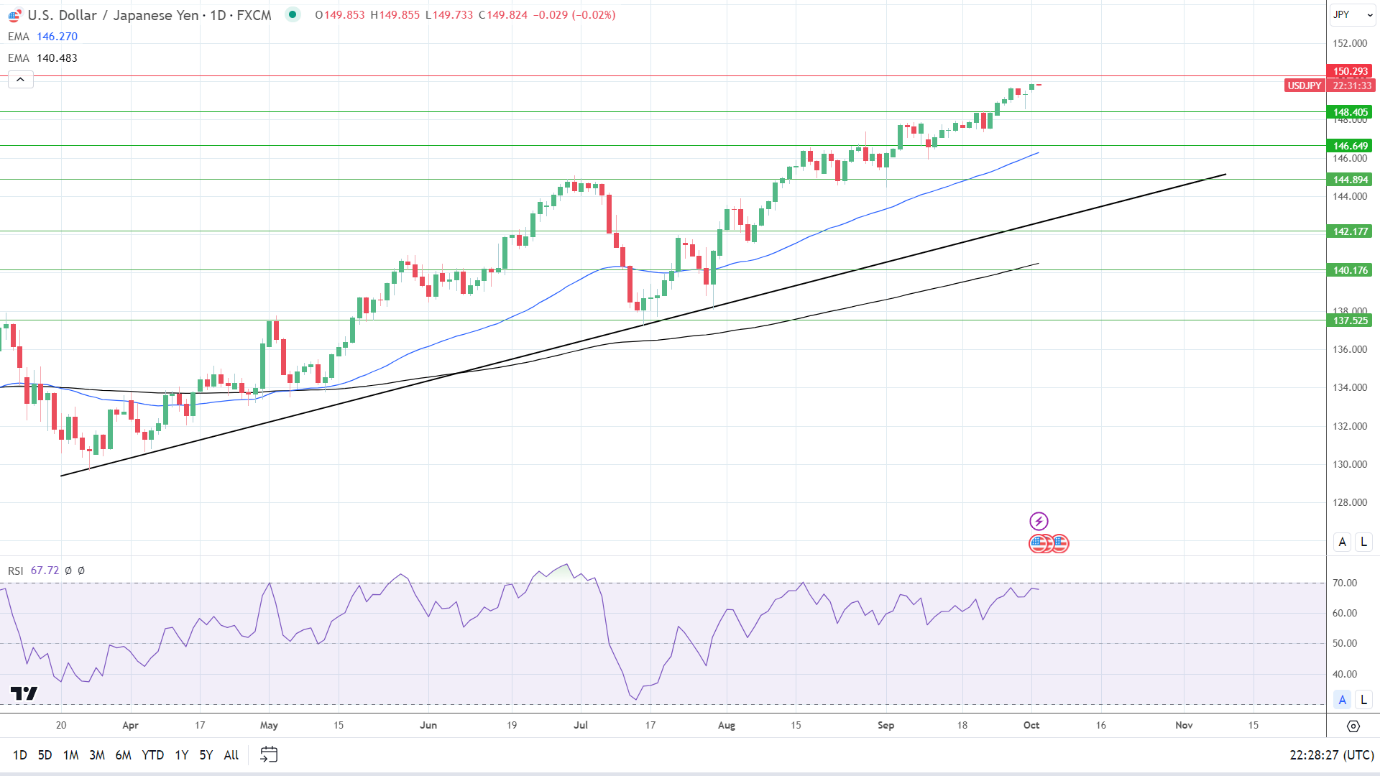The height and width of the screenshot is (776, 1380).
Task: Set time range to 5D
Action: click(45, 755)
